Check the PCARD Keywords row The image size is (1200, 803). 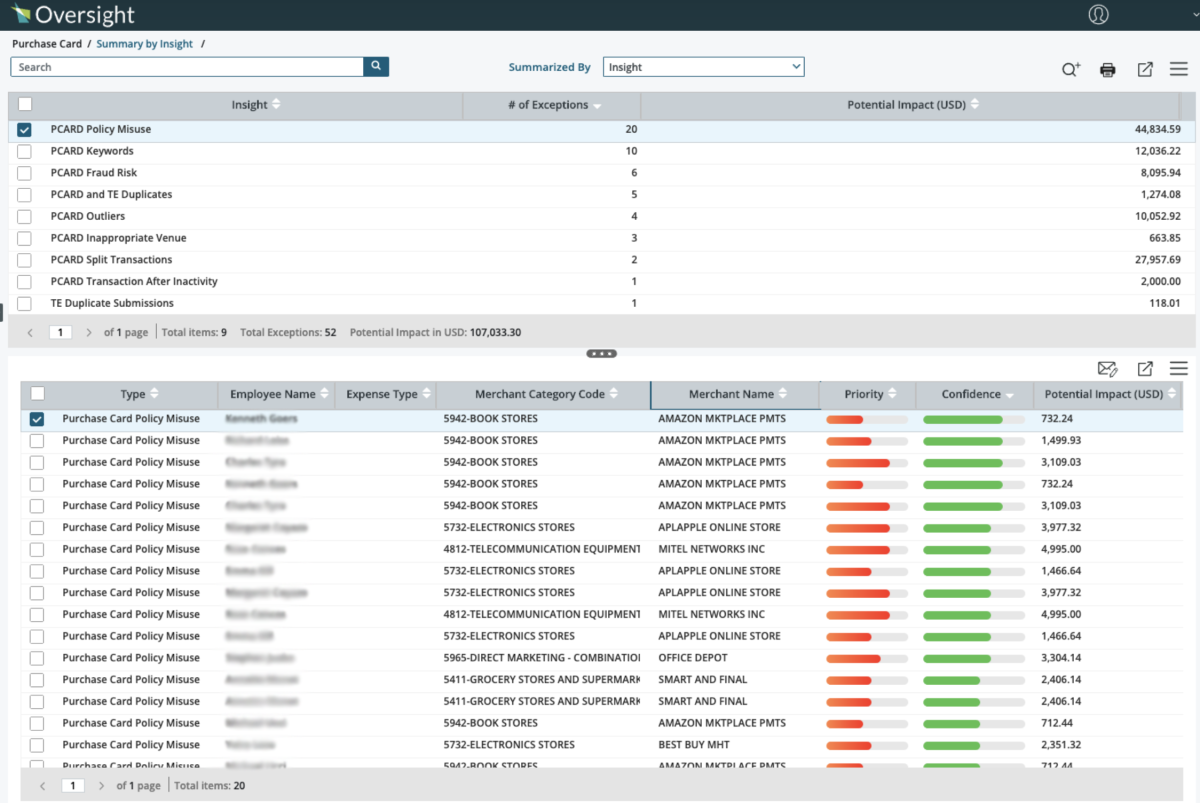click(25, 152)
